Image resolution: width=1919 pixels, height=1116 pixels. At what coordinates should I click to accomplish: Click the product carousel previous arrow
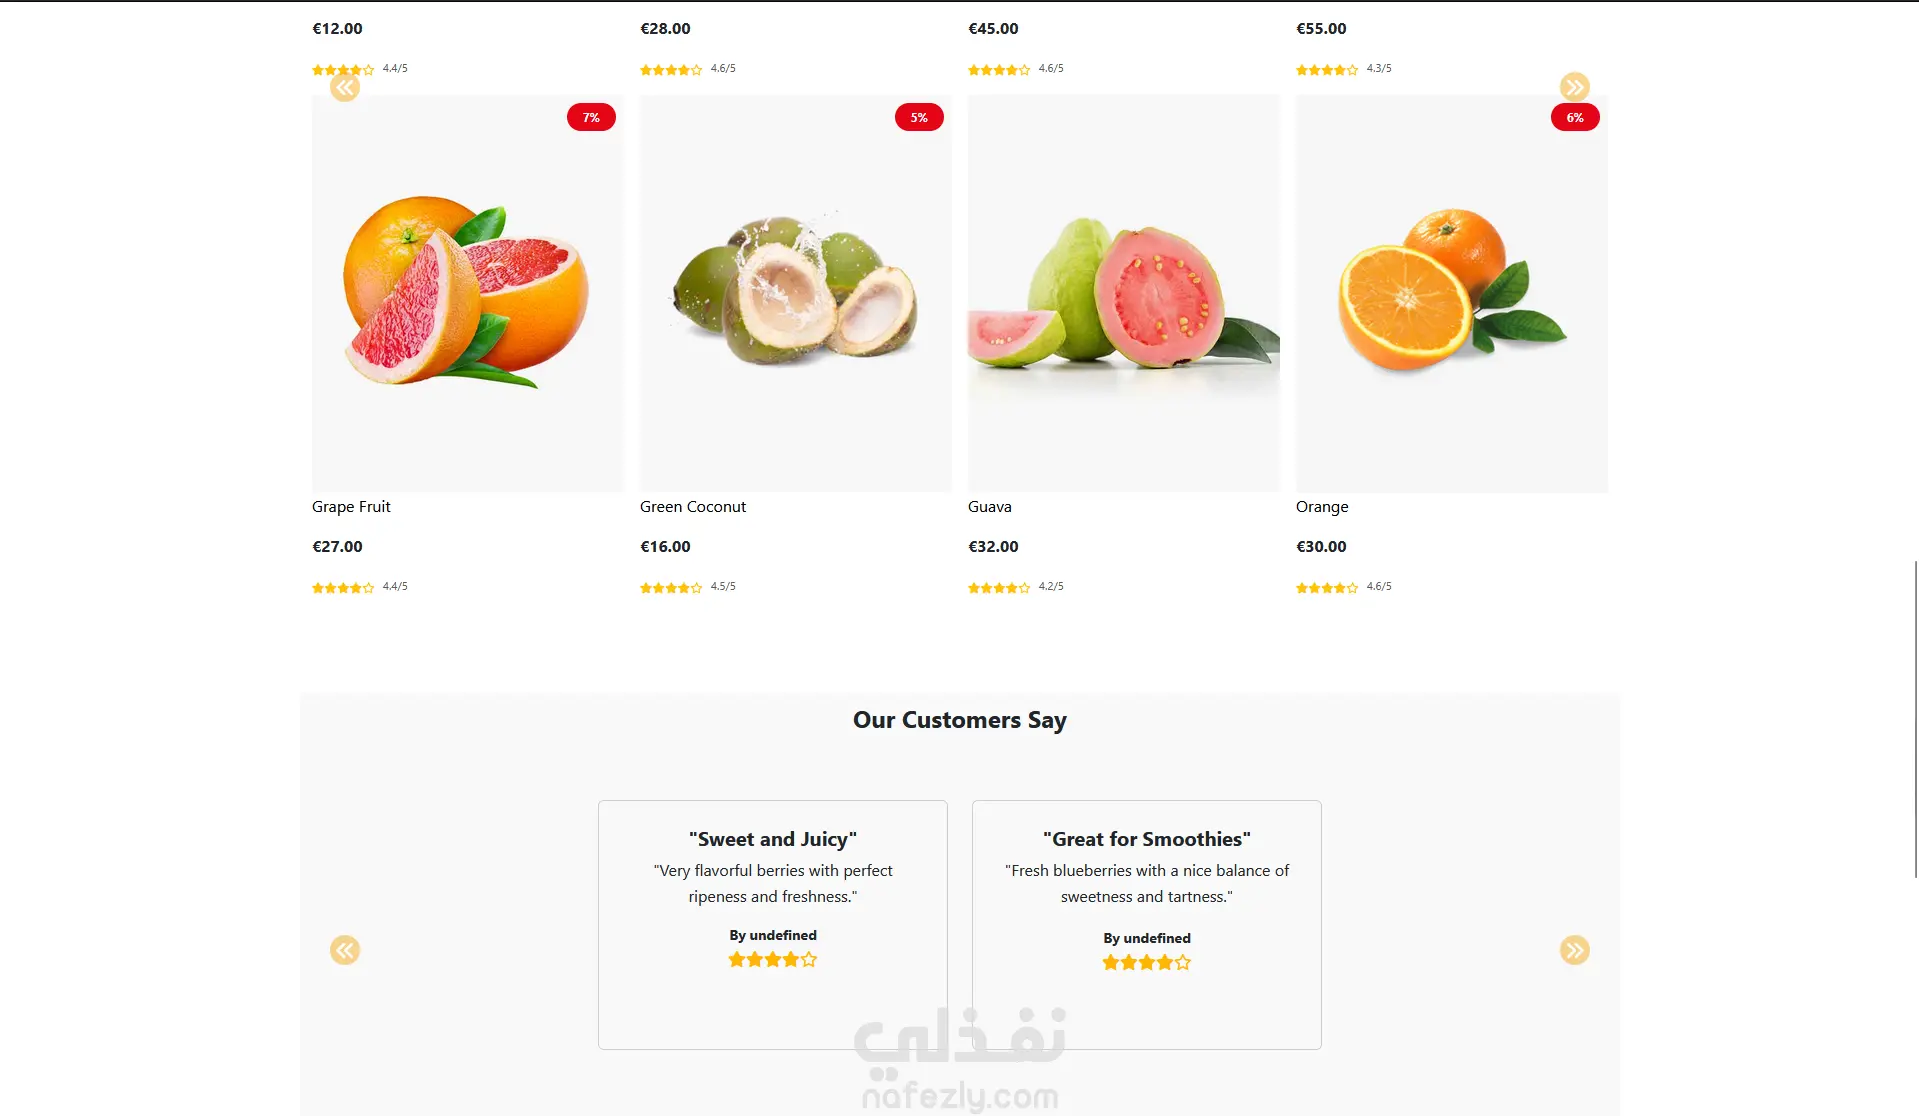tap(345, 87)
